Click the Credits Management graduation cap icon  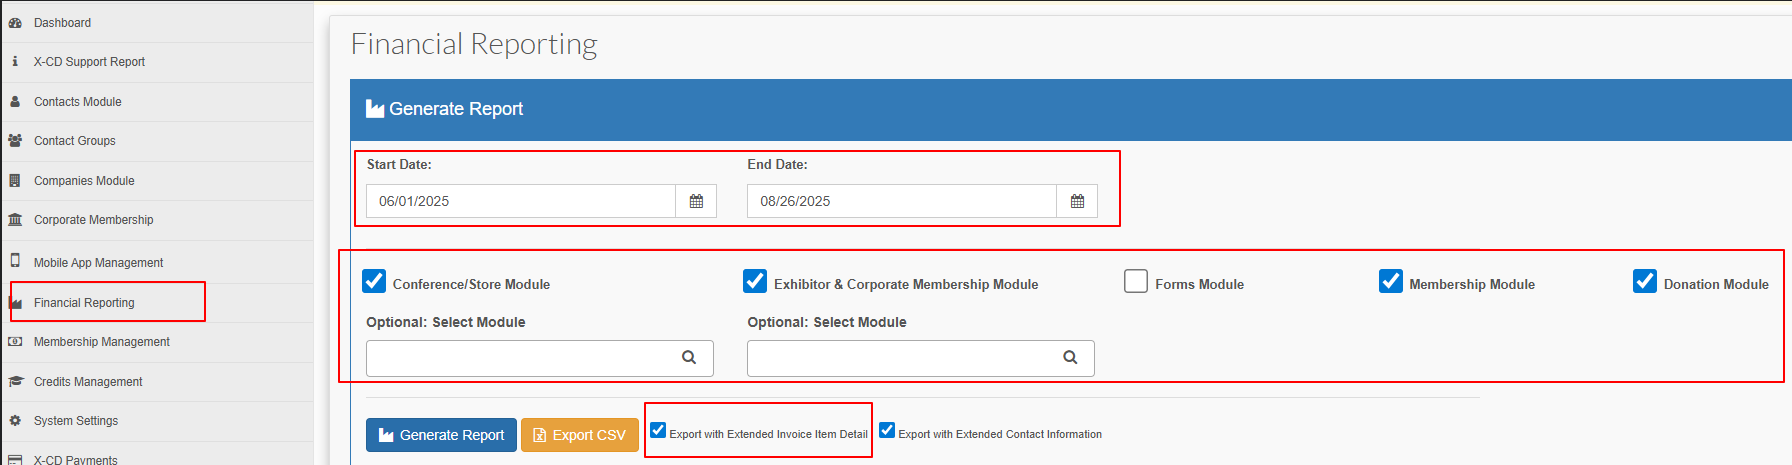[x=15, y=381]
